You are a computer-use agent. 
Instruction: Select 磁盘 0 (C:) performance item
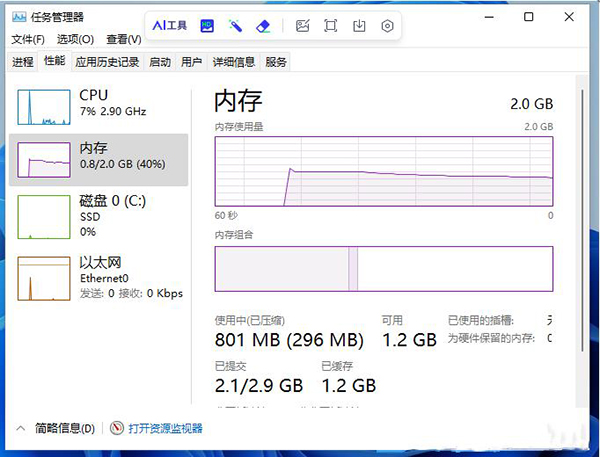click(98, 214)
